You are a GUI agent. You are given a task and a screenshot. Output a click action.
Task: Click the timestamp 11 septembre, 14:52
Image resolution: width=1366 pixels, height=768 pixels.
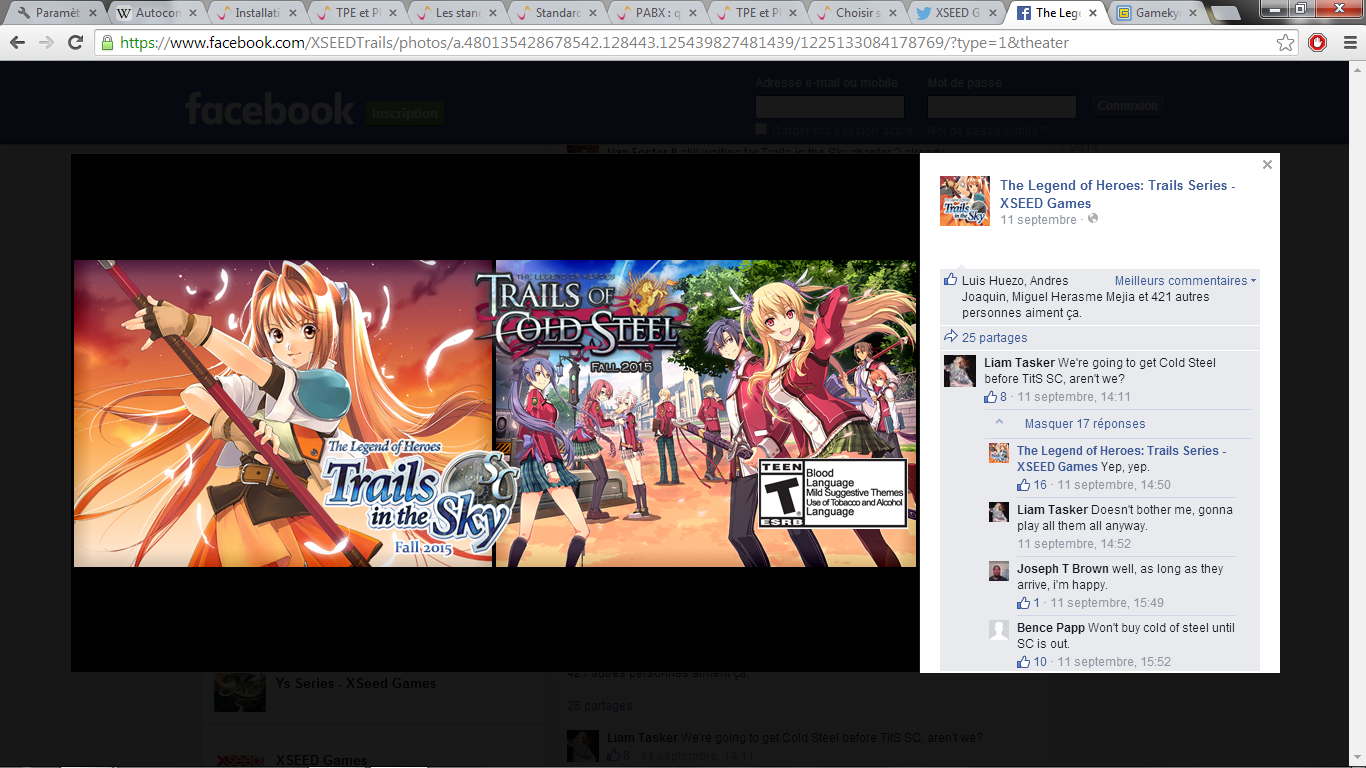(1074, 544)
